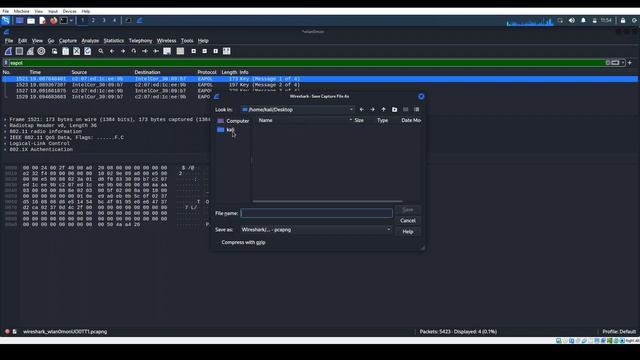Create new folder icon in save dialog
The height and width of the screenshot is (360, 640).
click(394, 109)
